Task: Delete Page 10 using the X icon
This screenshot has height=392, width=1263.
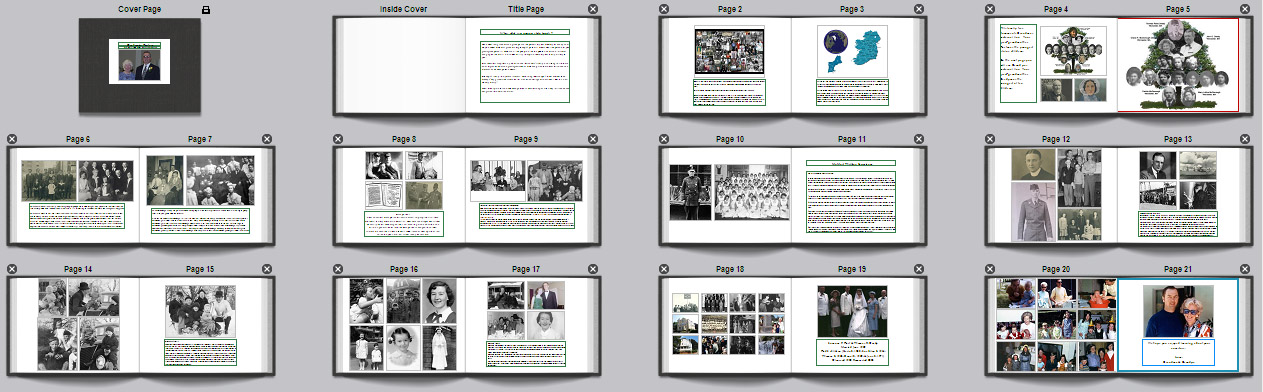Action: pyautogui.click(x=663, y=139)
